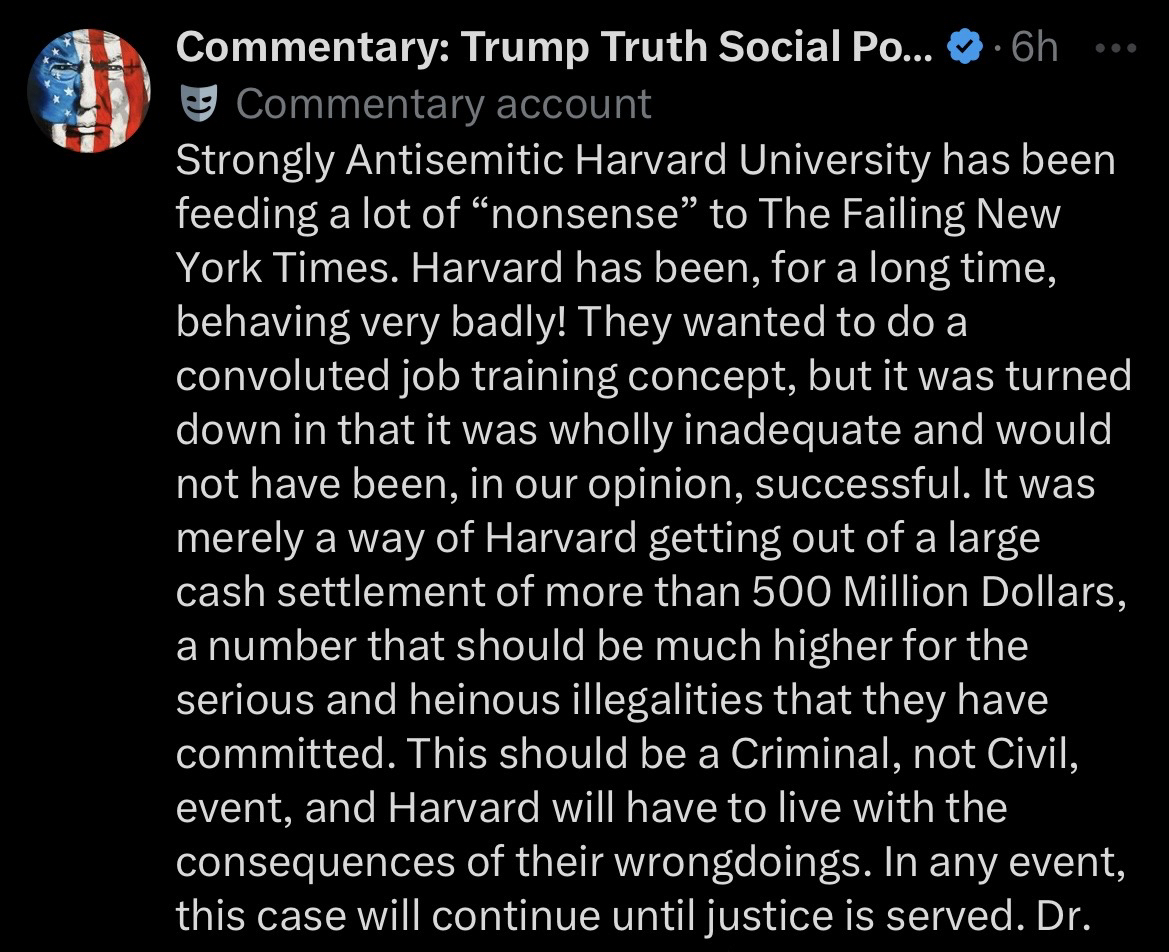Click the American flag profile avatar
1169x952 pixels.
89,90
